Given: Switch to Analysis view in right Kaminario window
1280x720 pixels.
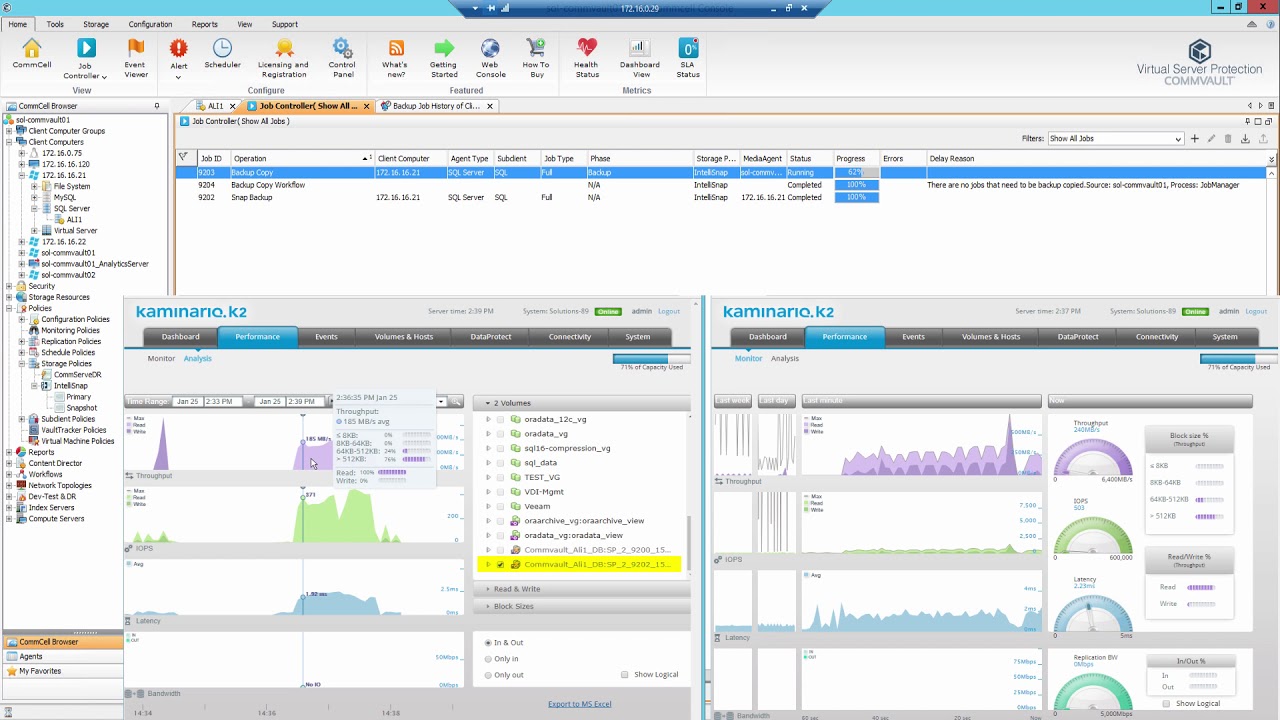Looking at the screenshot, I should (x=785, y=358).
